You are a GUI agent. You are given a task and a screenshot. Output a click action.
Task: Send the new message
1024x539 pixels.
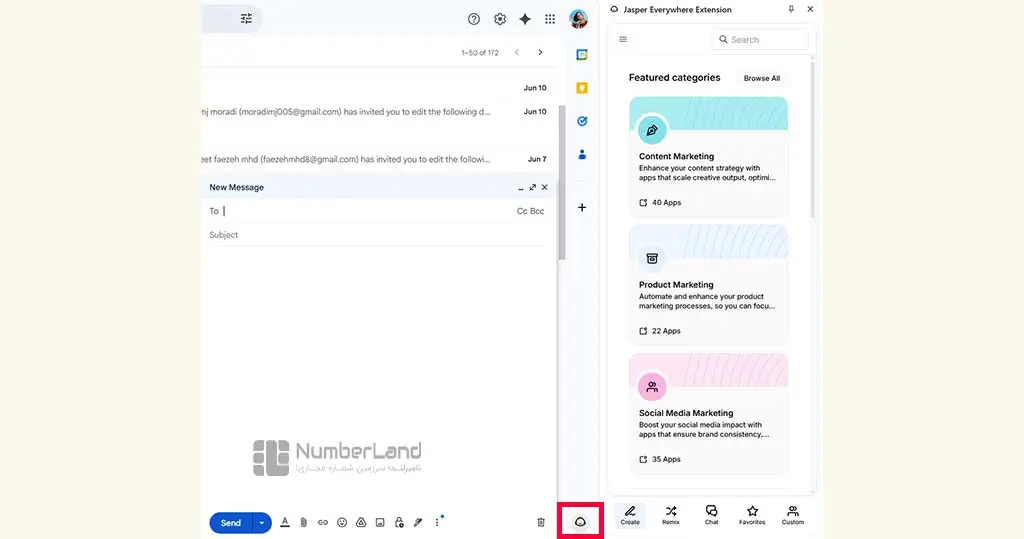[231, 523]
